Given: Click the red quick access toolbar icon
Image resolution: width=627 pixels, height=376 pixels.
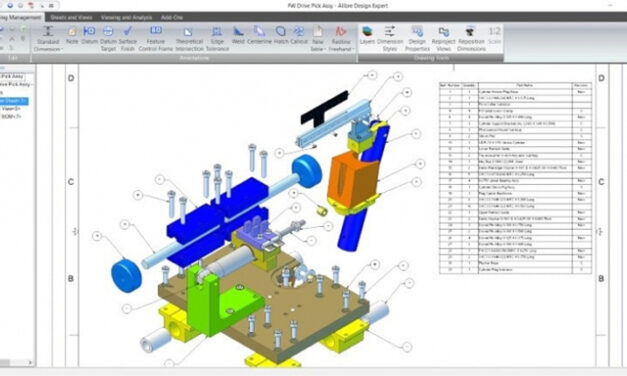Looking at the screenshot, I should pos(31,6).
